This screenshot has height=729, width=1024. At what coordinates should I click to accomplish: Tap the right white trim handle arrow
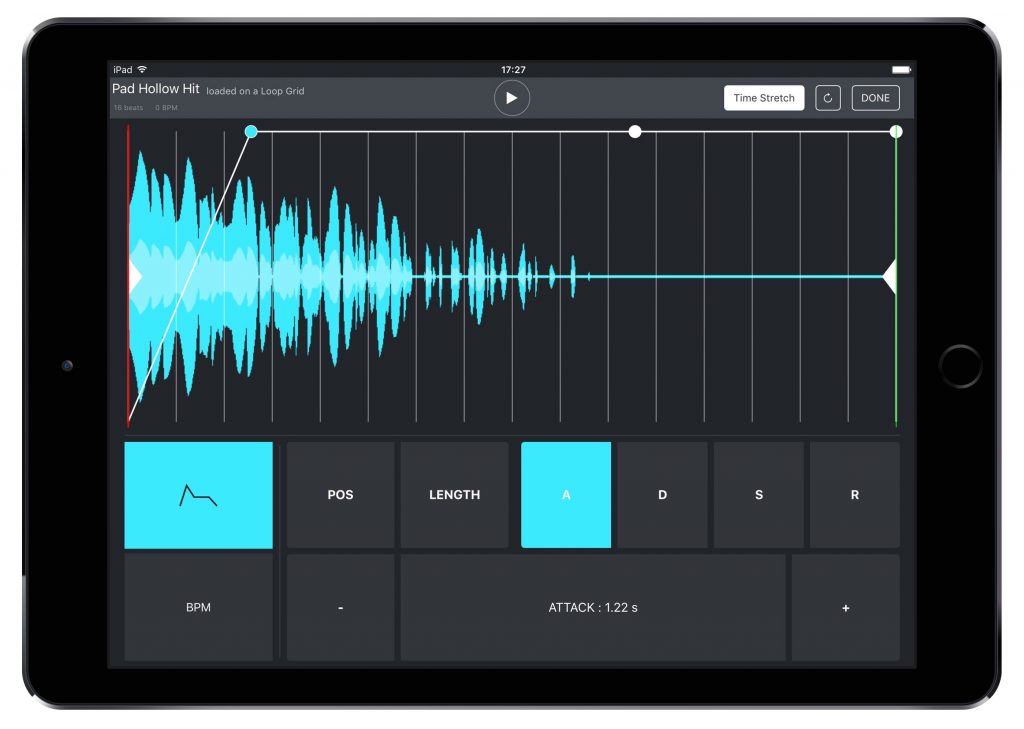(x=888, y=276)
